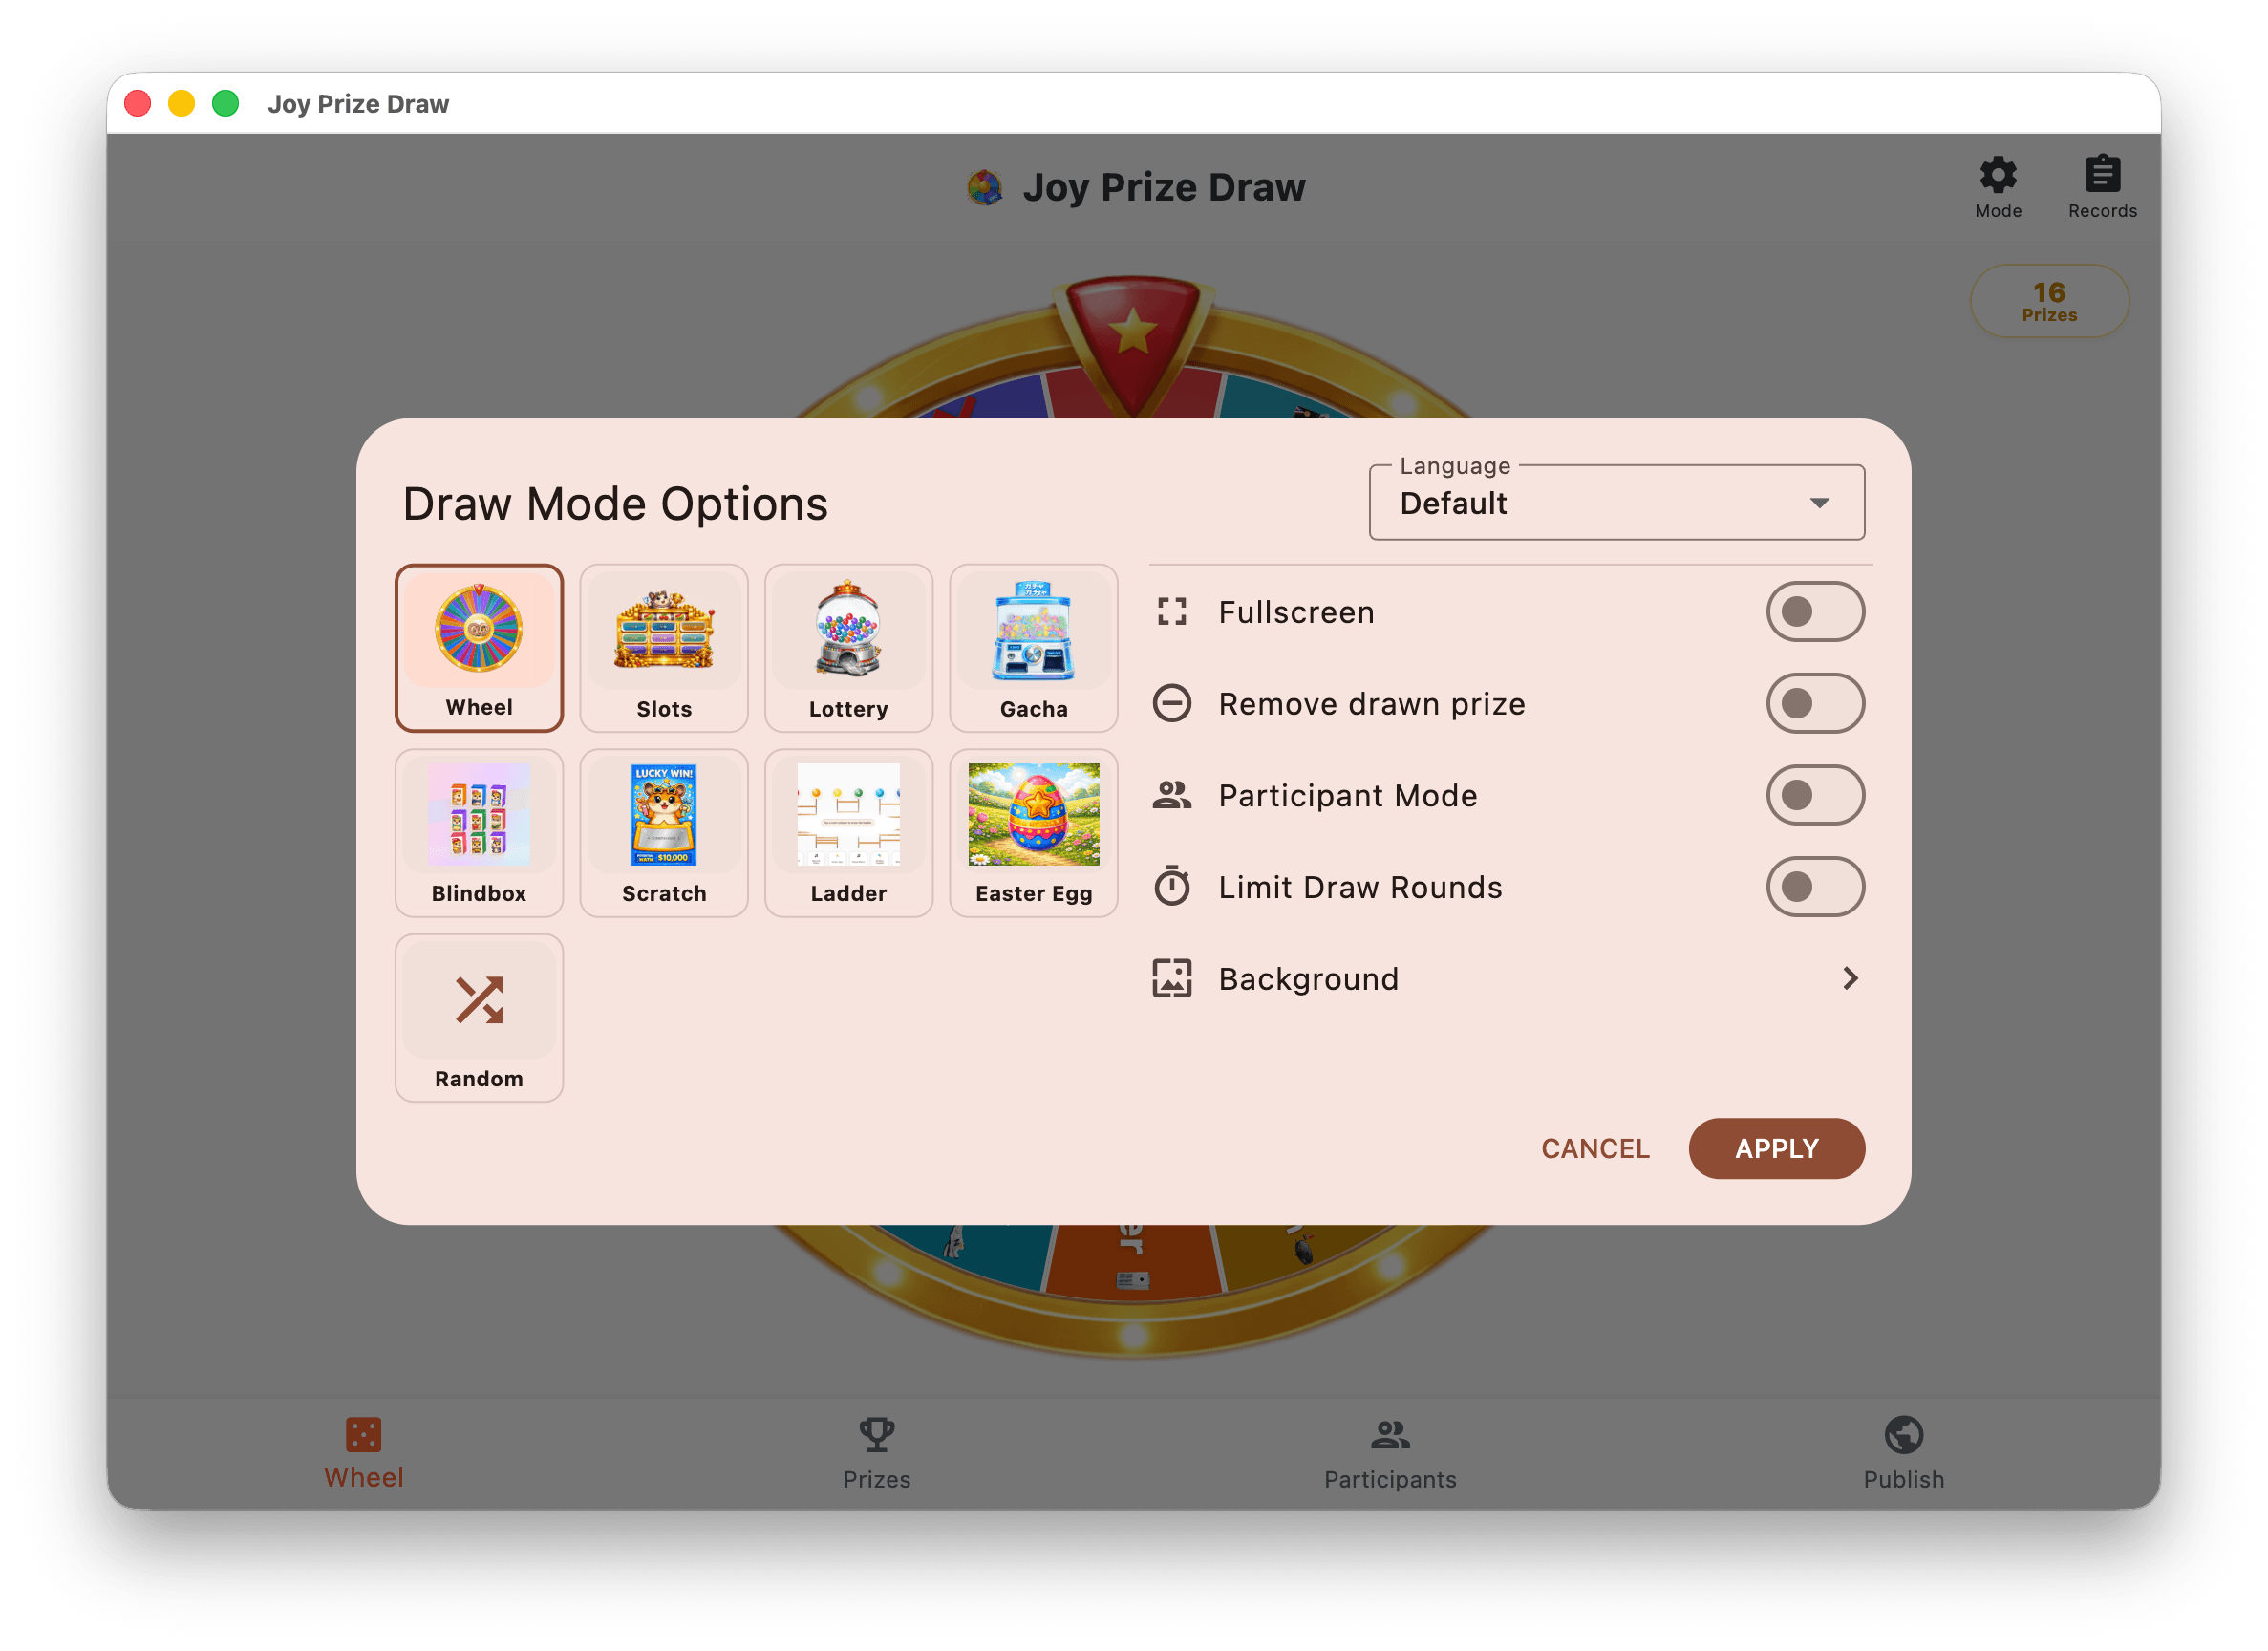This screenshot has height=1651, width=2268.
Task: Select the Slots draw mode
Action: (663, 648)
